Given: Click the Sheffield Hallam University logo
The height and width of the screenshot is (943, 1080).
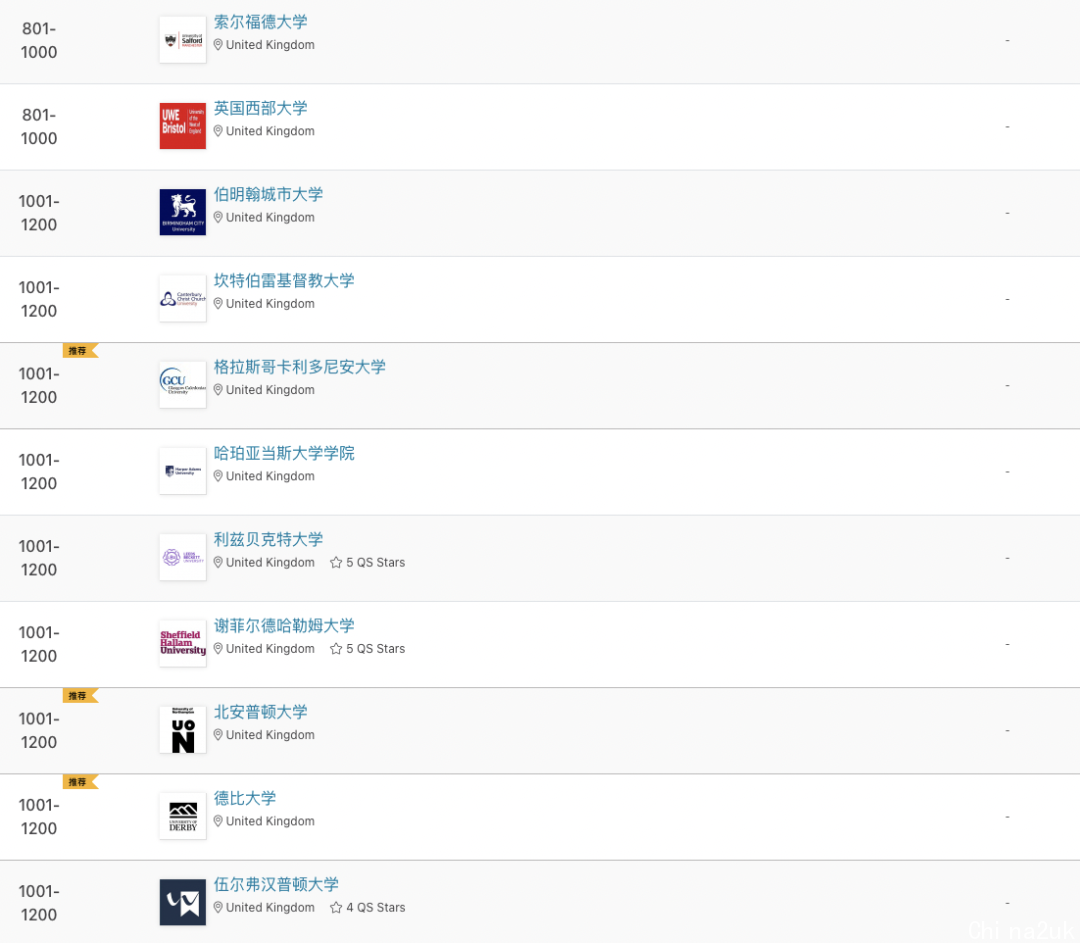Looking at the screenshot, I should point(183,643).
